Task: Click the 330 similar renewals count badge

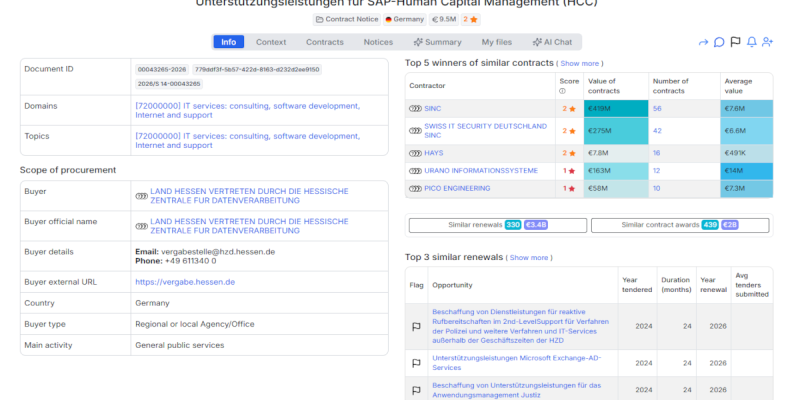Action: pos(513,225)
